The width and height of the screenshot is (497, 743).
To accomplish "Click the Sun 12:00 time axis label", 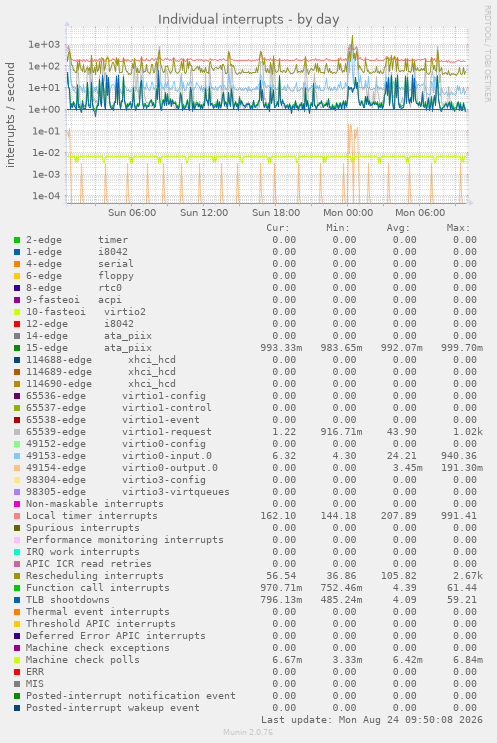I will point(204,213).
